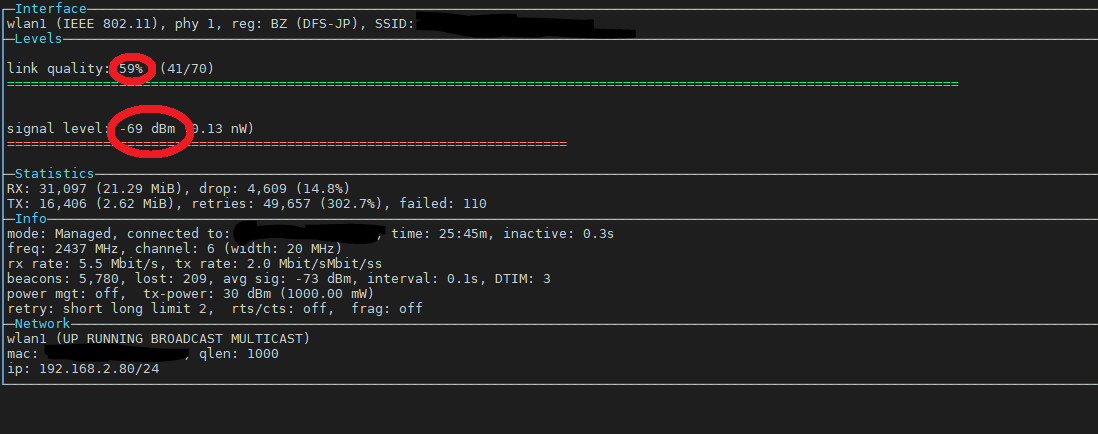The height and width of the screenshot is (434, 1098).
Task: Click the Network section header
Action: pyautogui.click(x=43, y=323)
